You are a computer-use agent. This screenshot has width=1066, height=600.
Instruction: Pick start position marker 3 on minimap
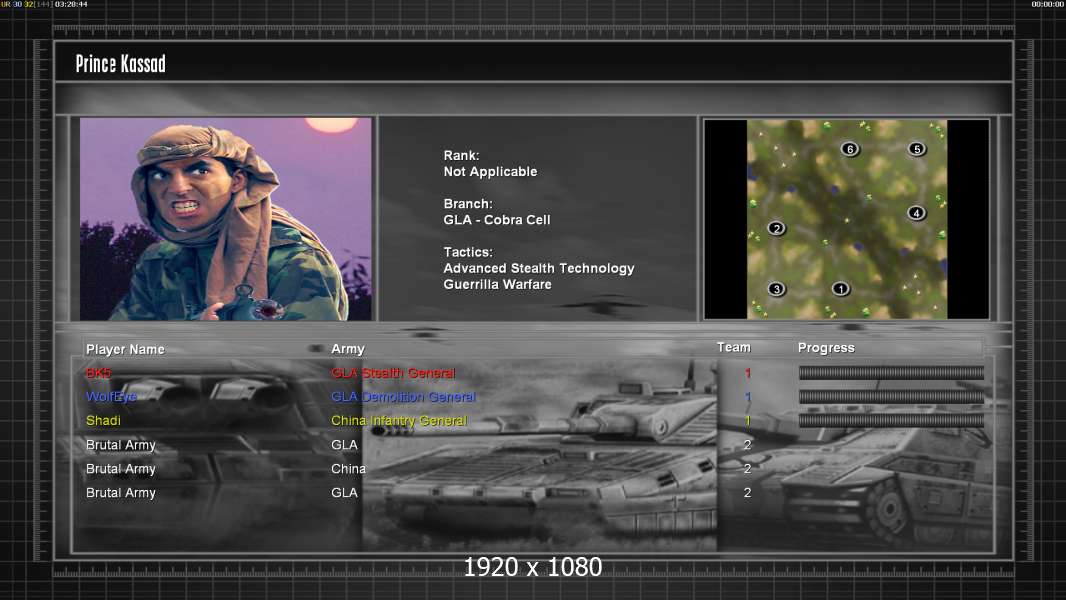coord(776,289)
